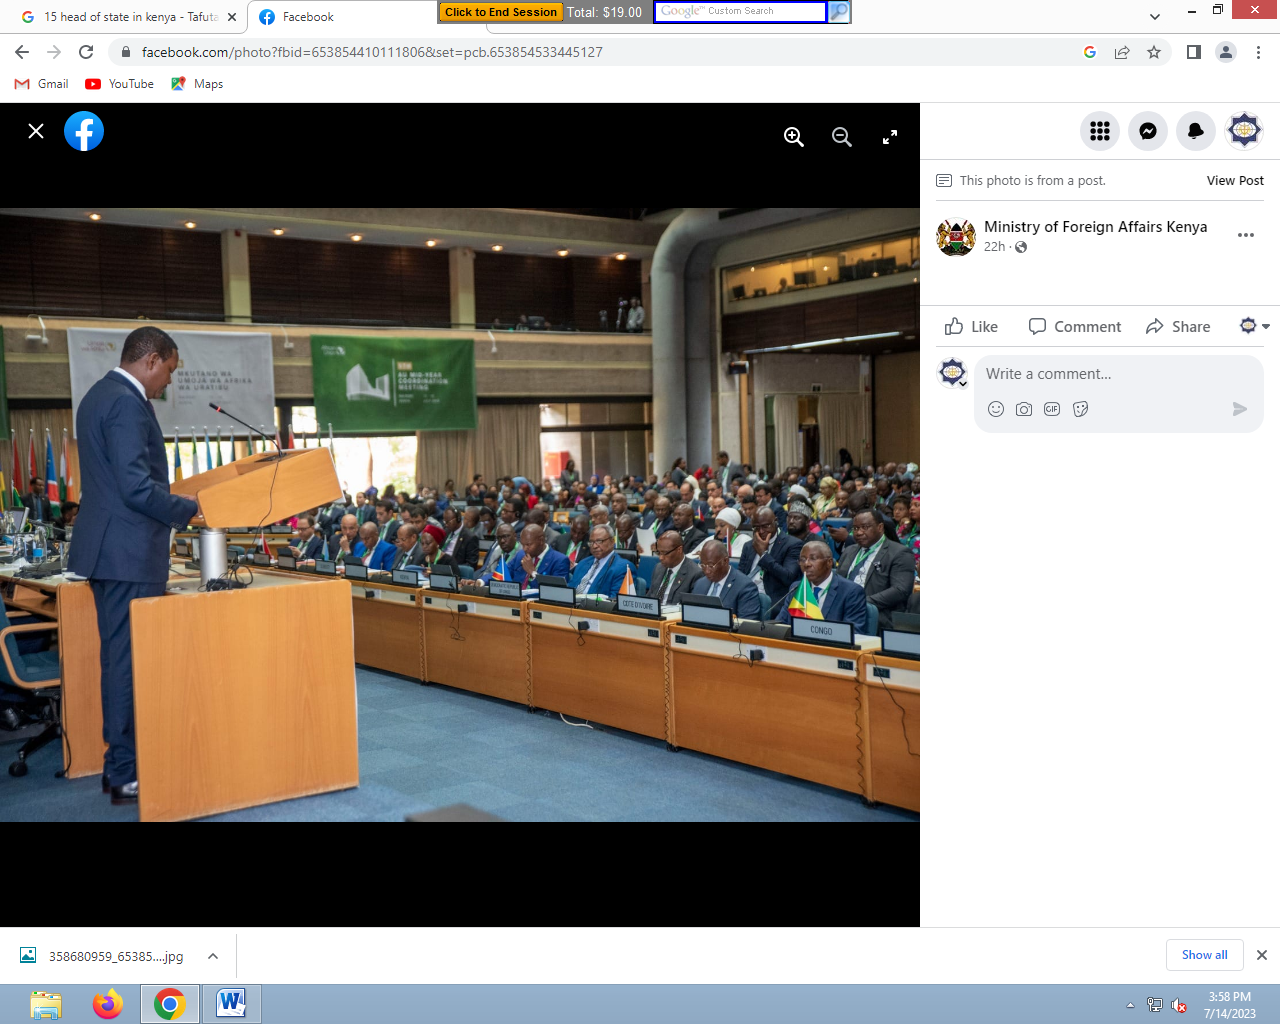This screenshot has height=1024, width=1280.
Task: Expand the comment-as identity dropdown
Action: (x=1255, y=327)
